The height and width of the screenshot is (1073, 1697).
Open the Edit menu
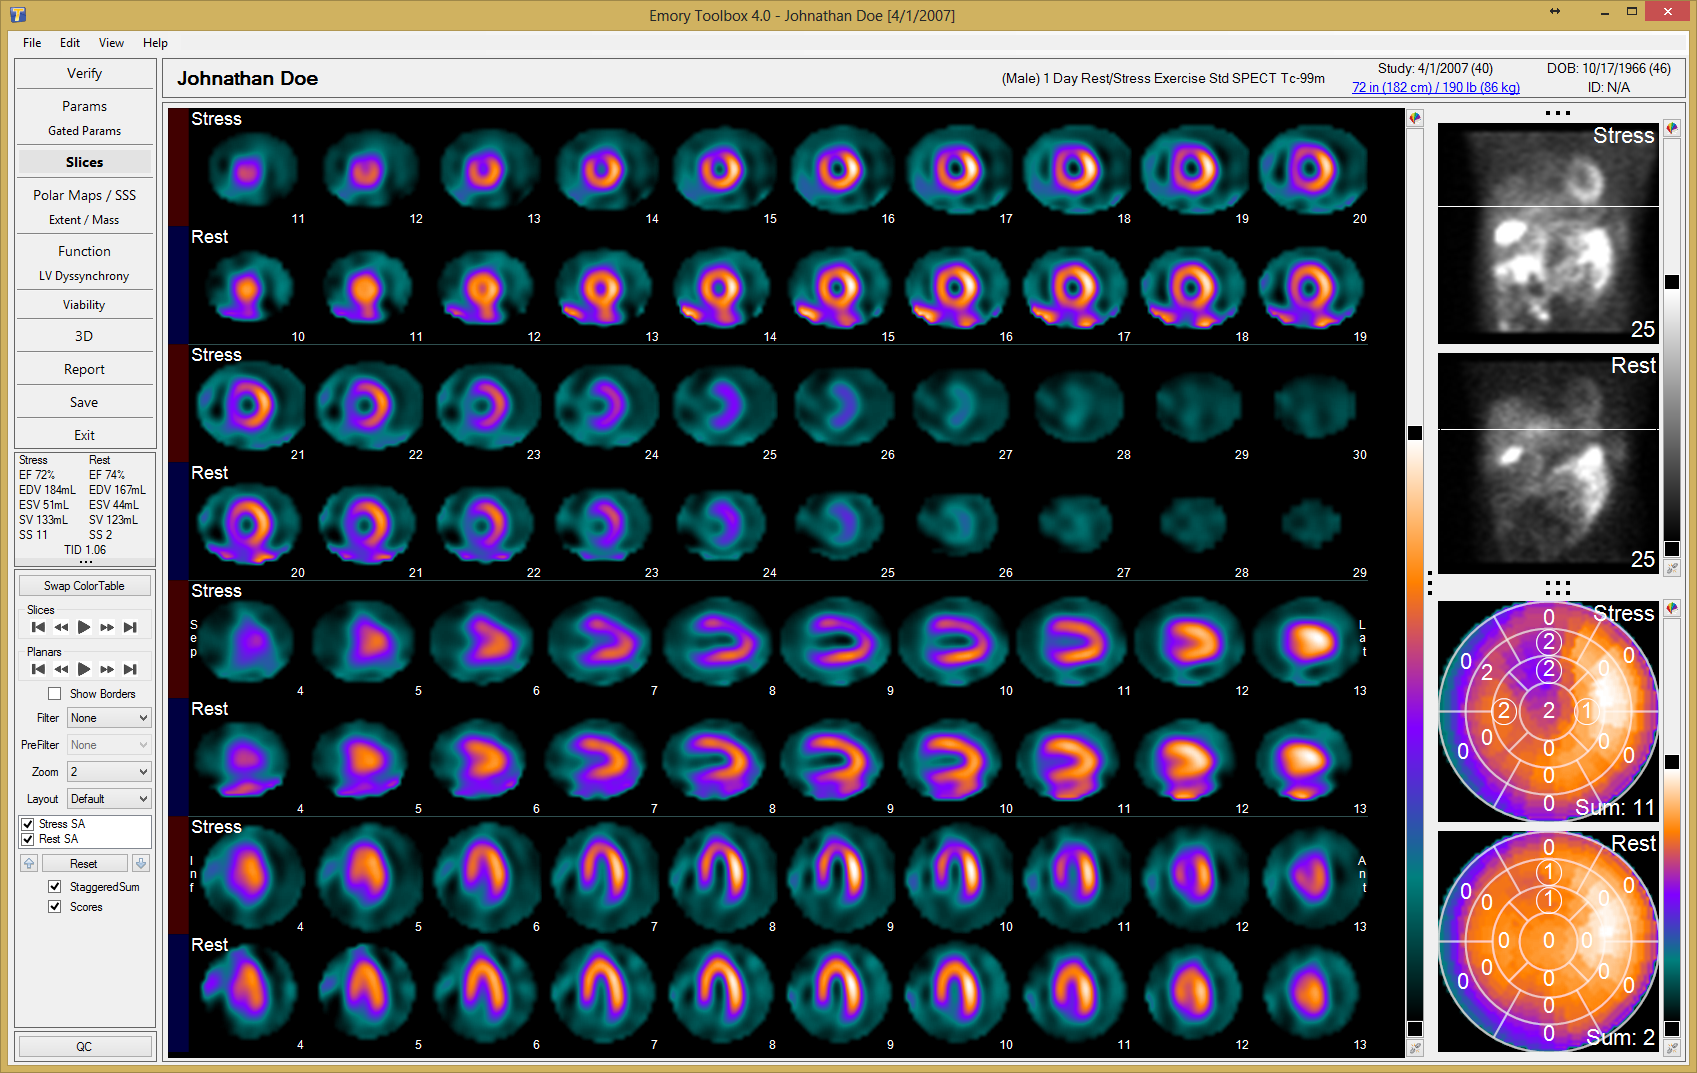70,43
